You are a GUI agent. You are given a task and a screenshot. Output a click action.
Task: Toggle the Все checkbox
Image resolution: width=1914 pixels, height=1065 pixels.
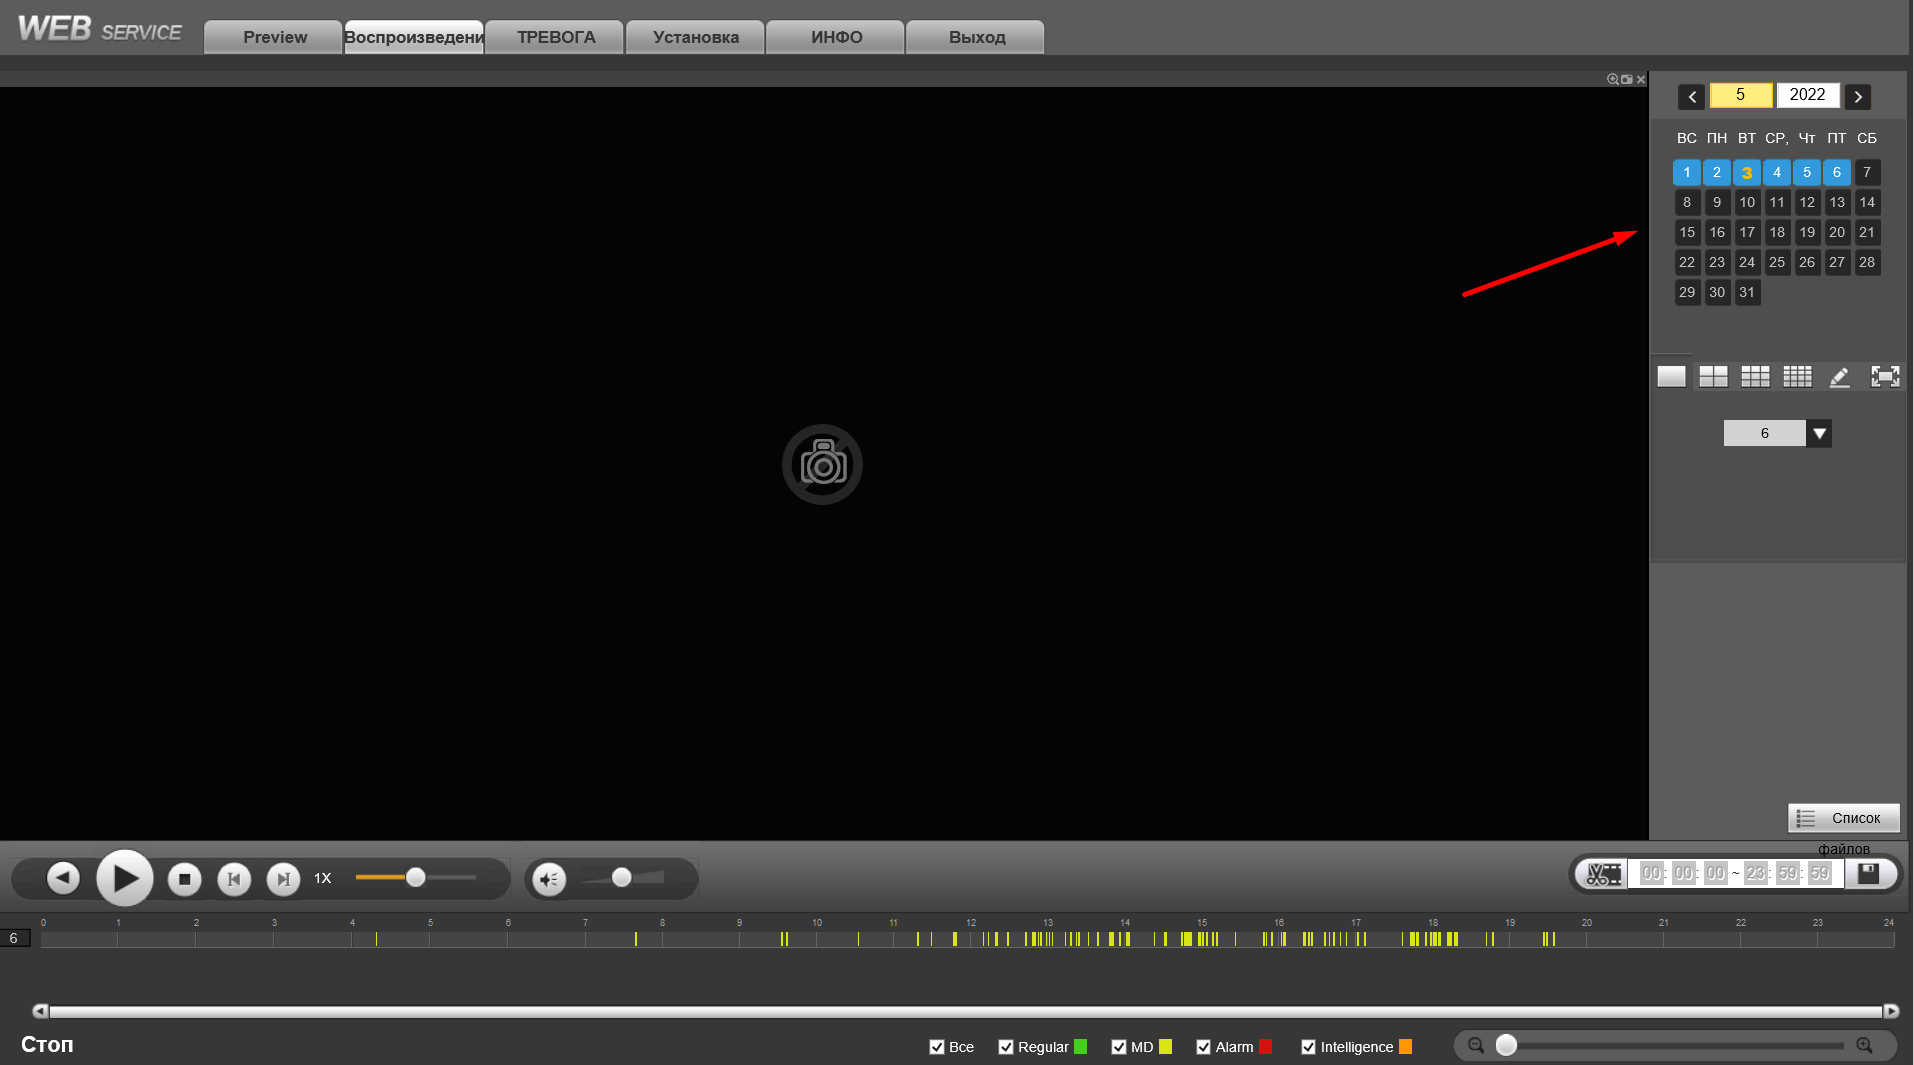coord(937,1047)
